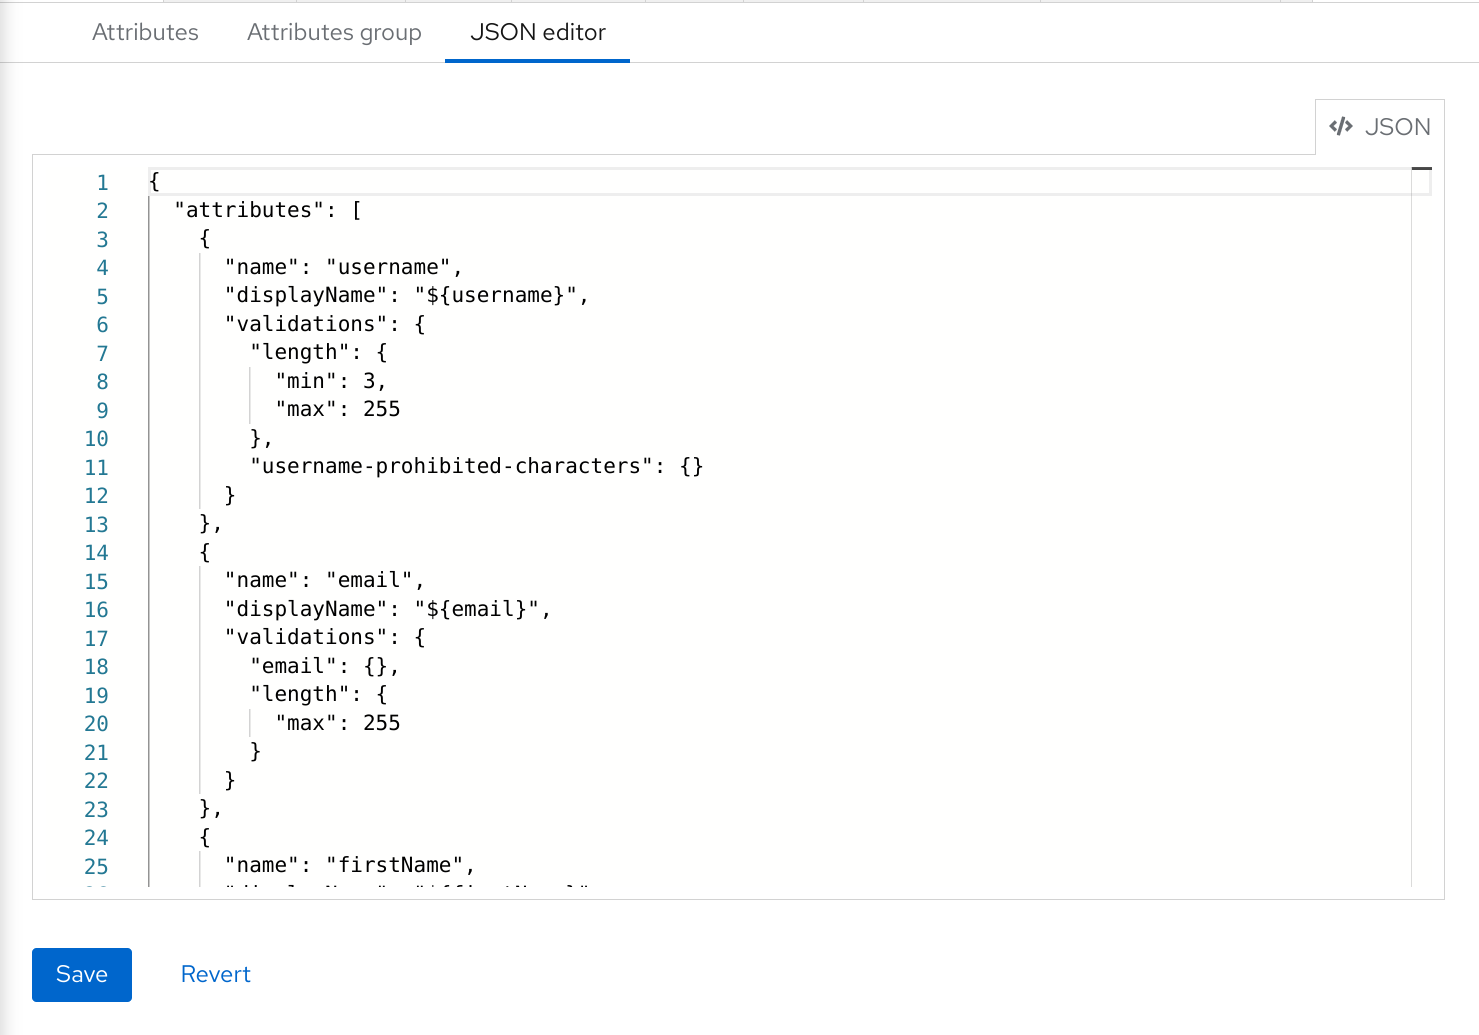
Task: Click the Revert link
Action: pyautogui.click(x=215, y=974)
